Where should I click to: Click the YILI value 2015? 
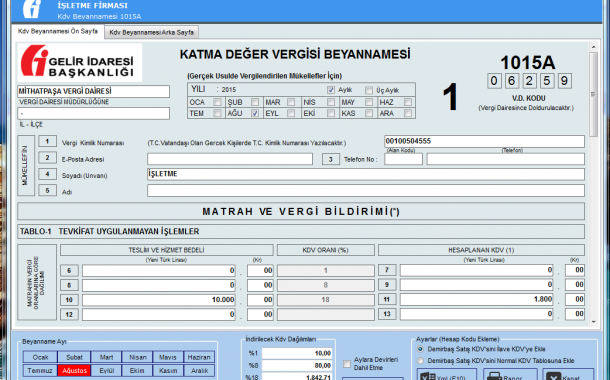229,90
